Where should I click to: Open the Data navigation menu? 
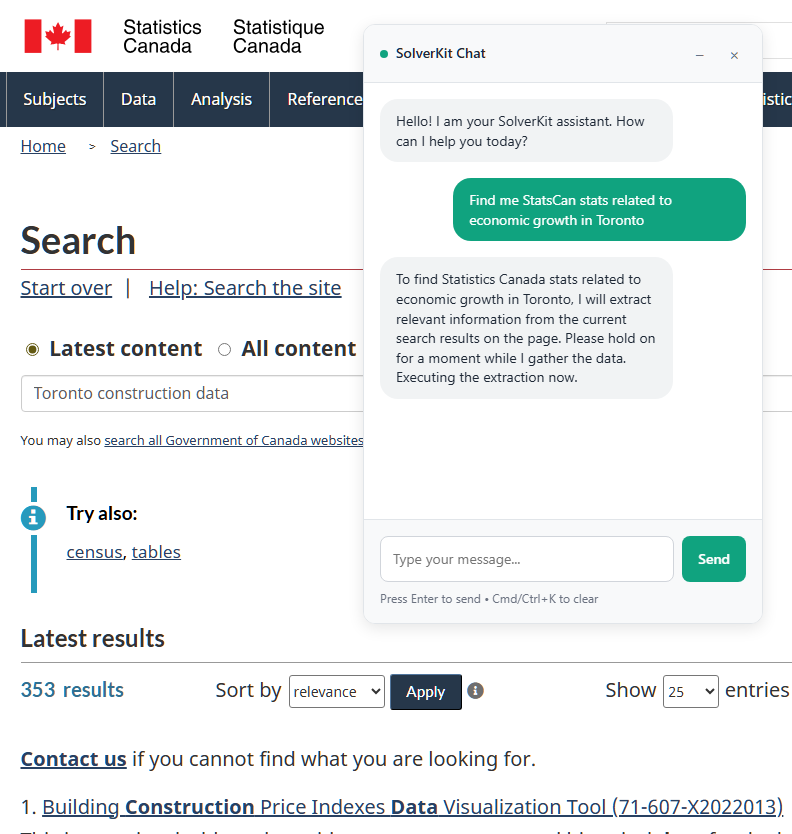click(138, 99)
